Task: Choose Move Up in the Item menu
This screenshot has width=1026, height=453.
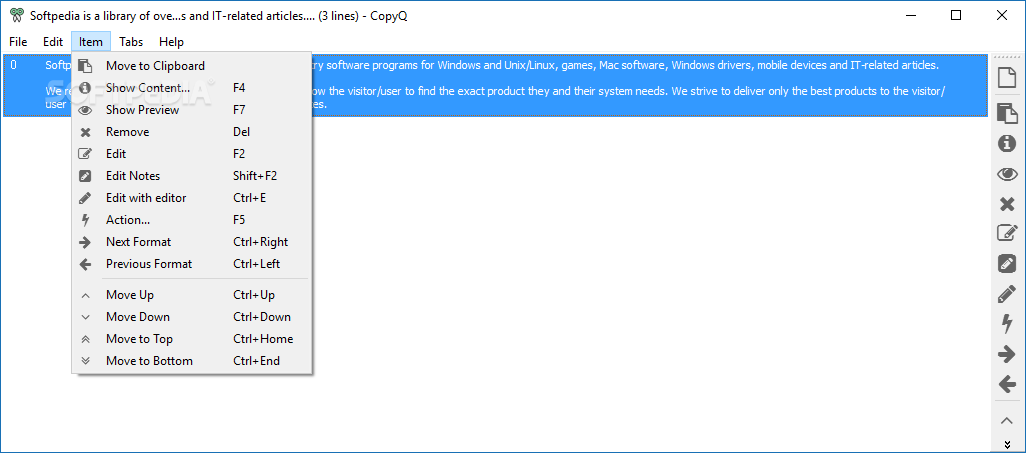Action: (192, 295)
